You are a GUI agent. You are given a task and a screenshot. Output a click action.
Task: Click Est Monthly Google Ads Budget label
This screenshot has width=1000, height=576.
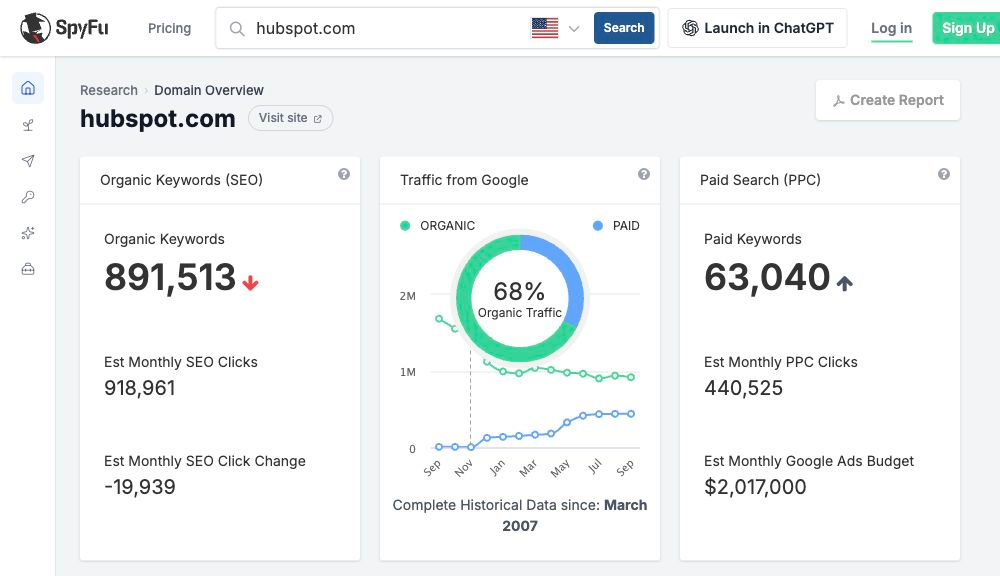(x=809, y=461)
